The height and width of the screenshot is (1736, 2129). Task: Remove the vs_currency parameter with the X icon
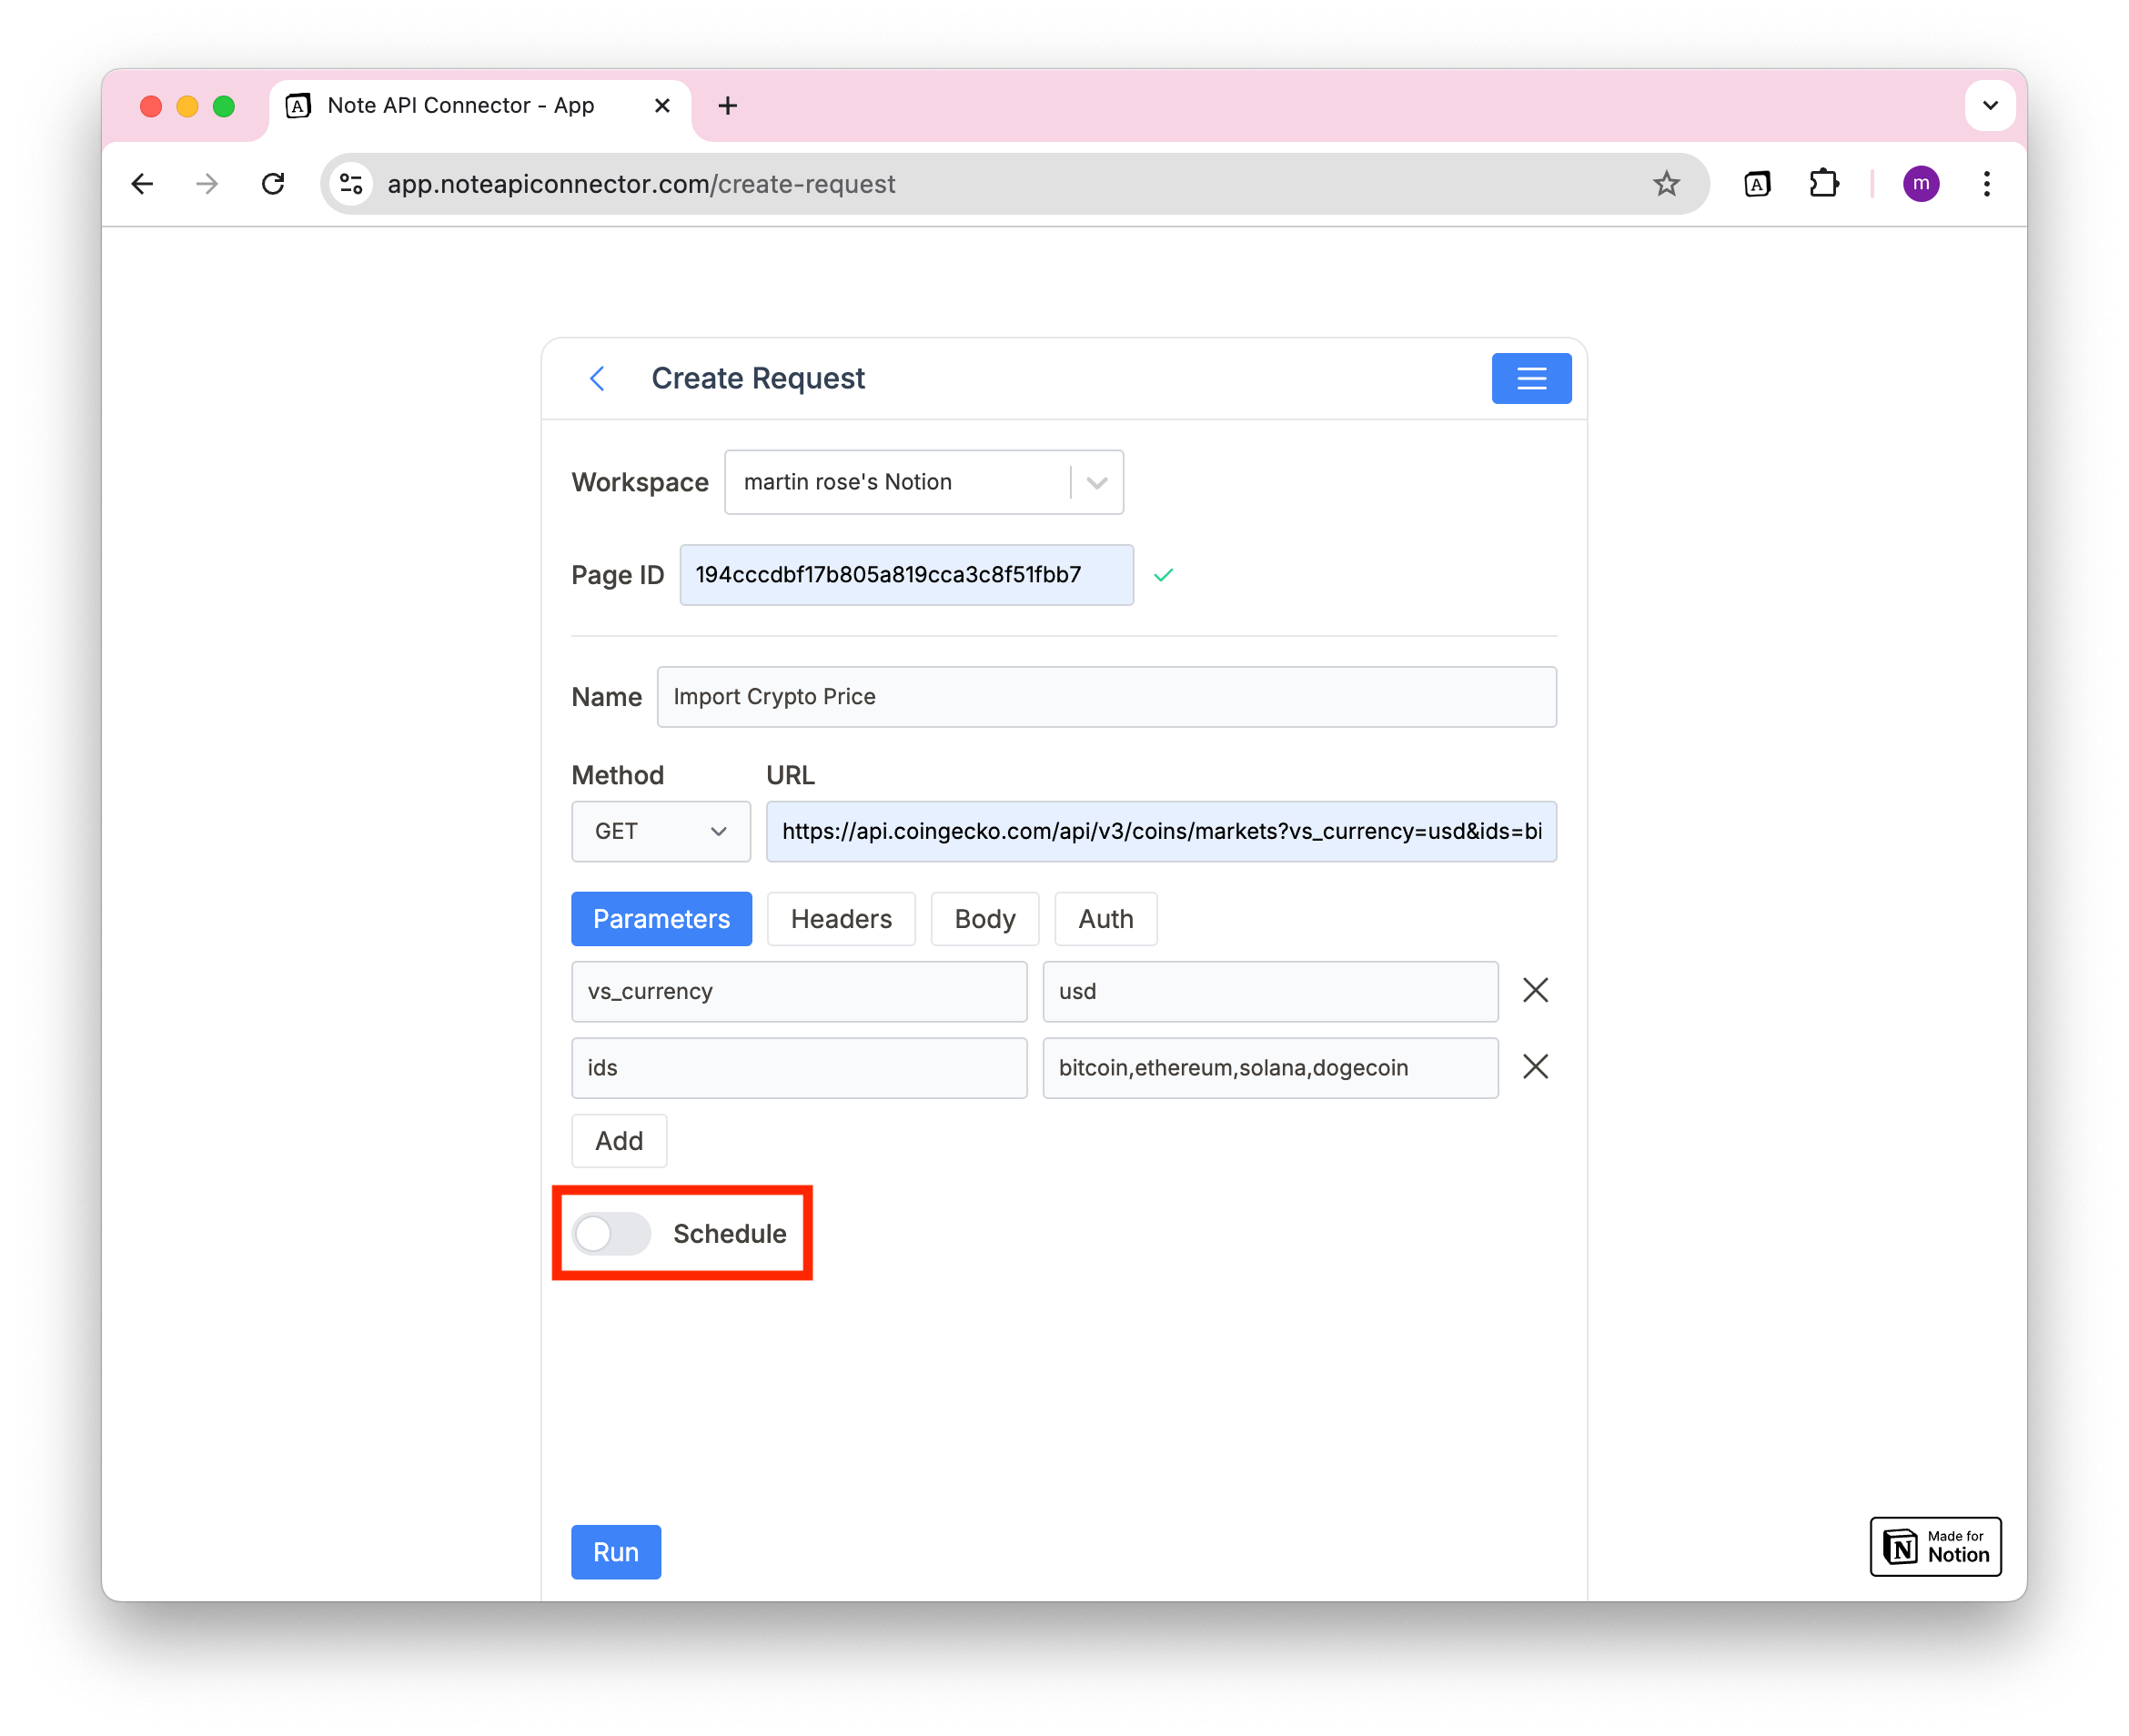click(x=1534, y=990)
